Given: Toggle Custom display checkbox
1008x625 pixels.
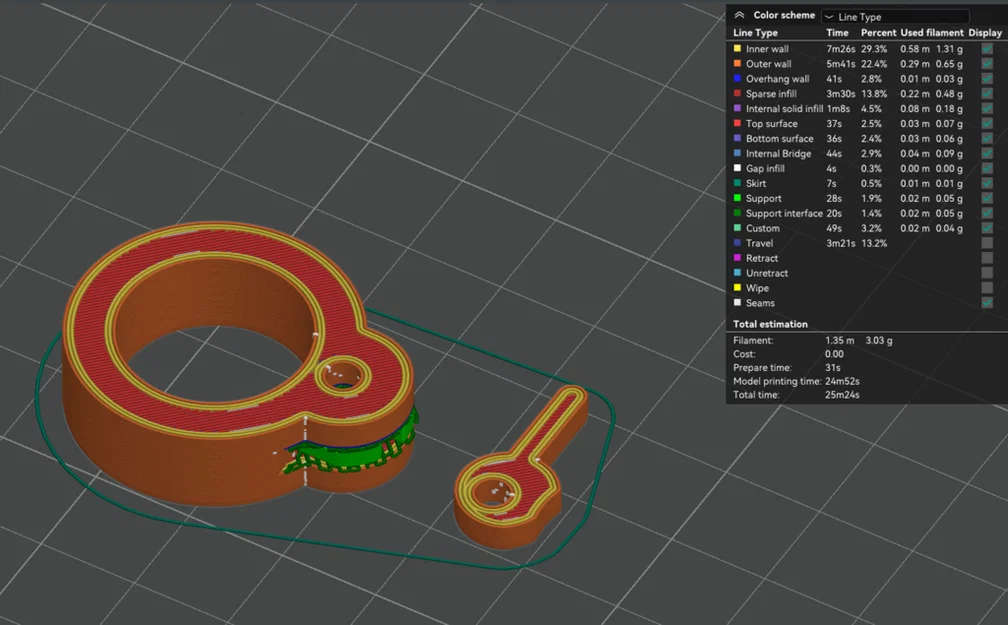Looking at the screenshot, I should point(987,228).
